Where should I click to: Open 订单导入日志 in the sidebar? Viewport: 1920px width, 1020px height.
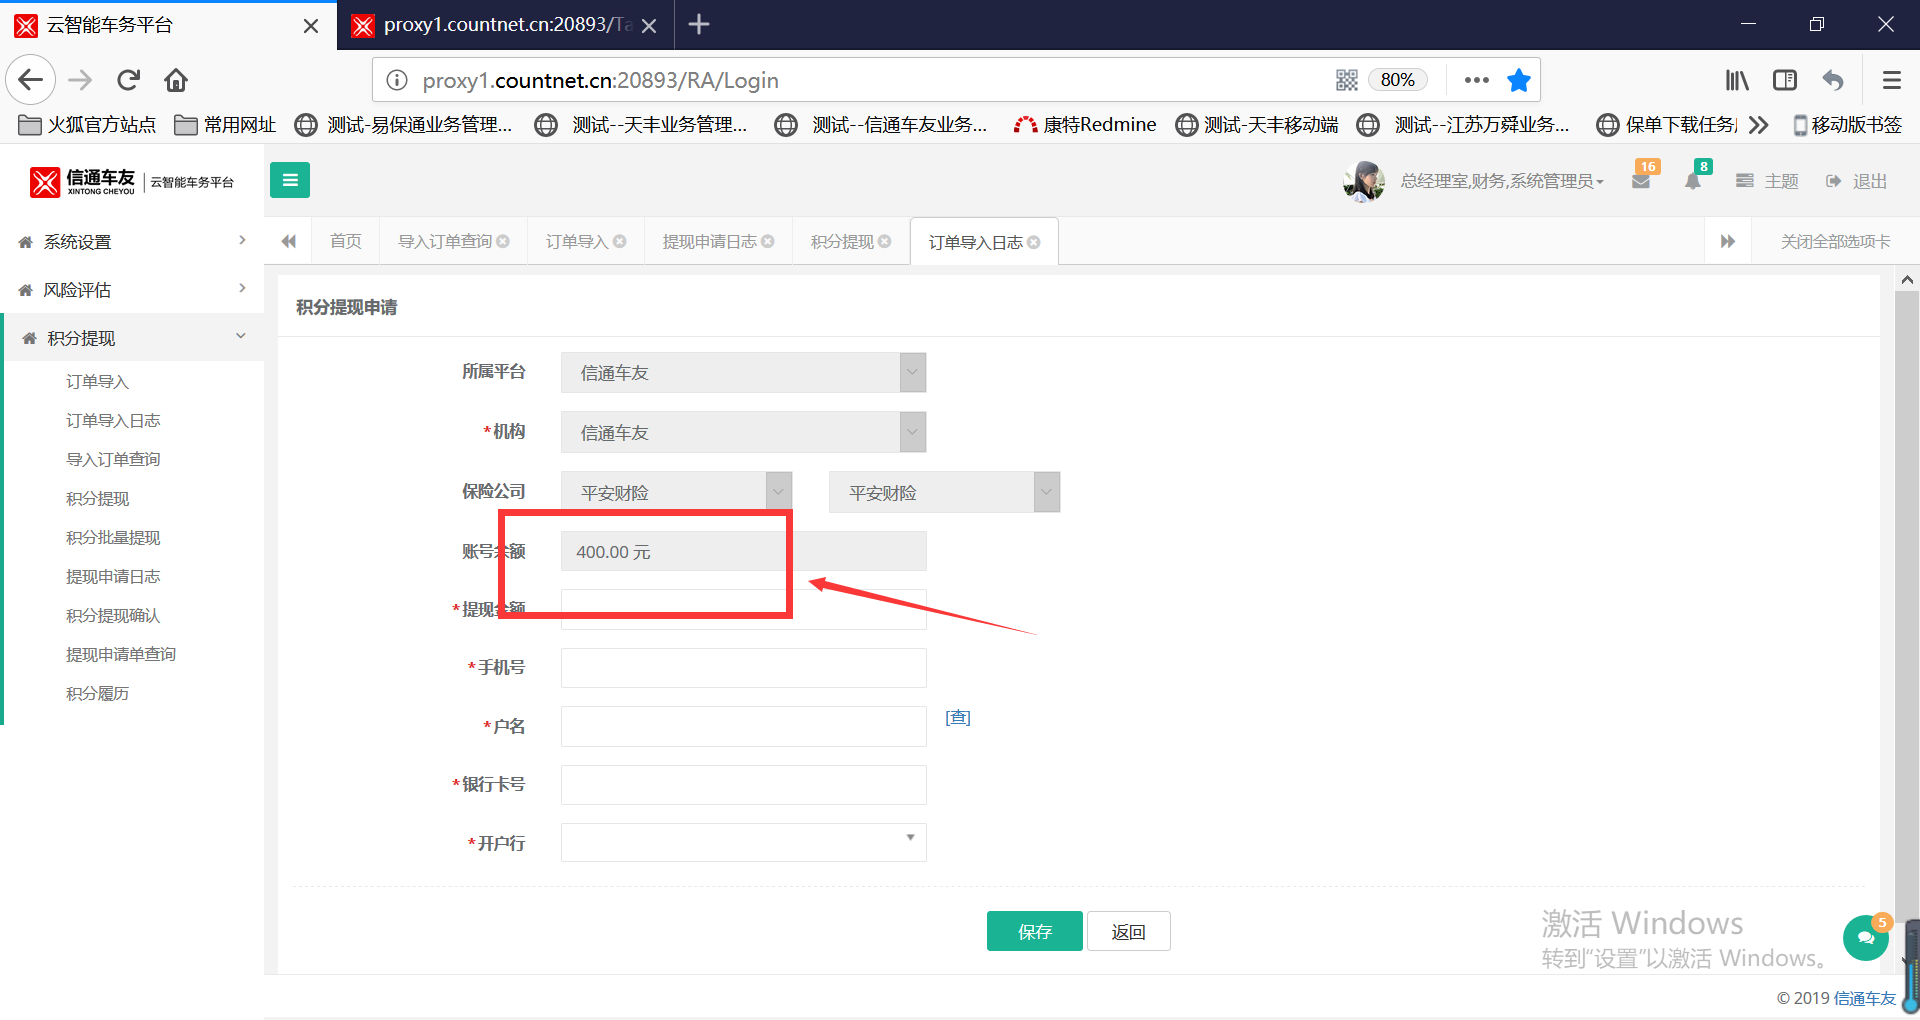113,421
